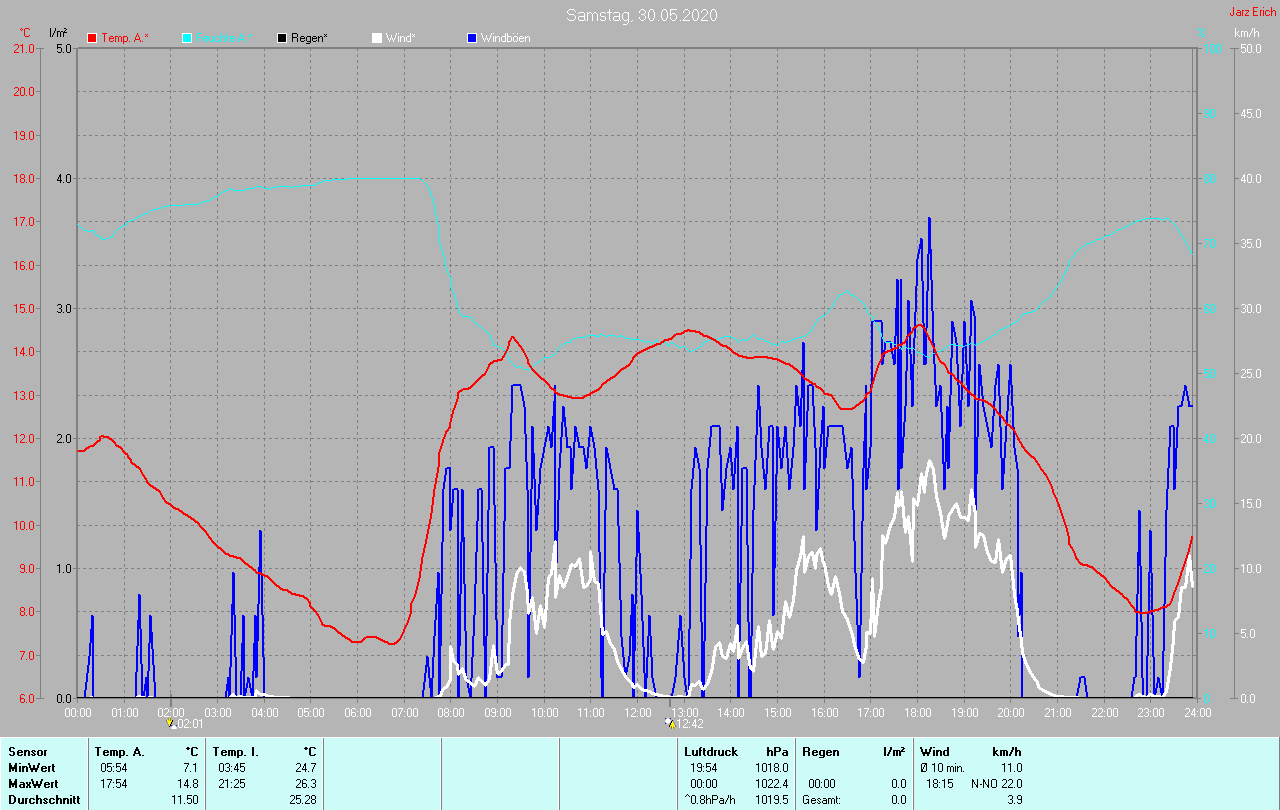Click the black Regen legend swatch
Screen dimensions: 1280x810
282,38
